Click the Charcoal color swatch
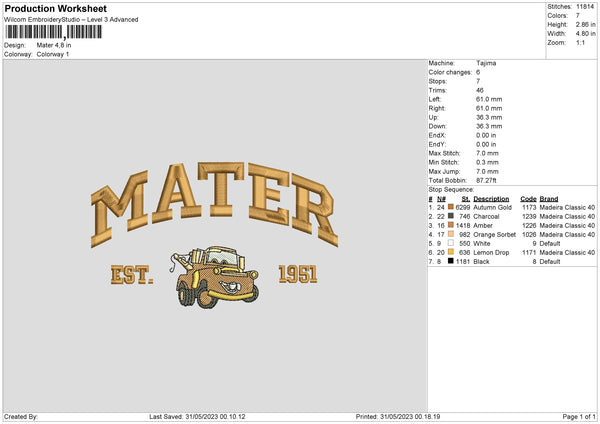The width and height of the screenshot is (600, 424). [x=451, y=216]
